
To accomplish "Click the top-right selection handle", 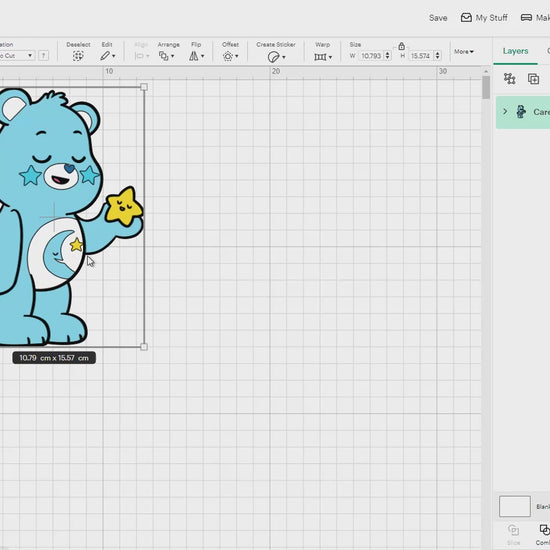I will click(144, 87).
